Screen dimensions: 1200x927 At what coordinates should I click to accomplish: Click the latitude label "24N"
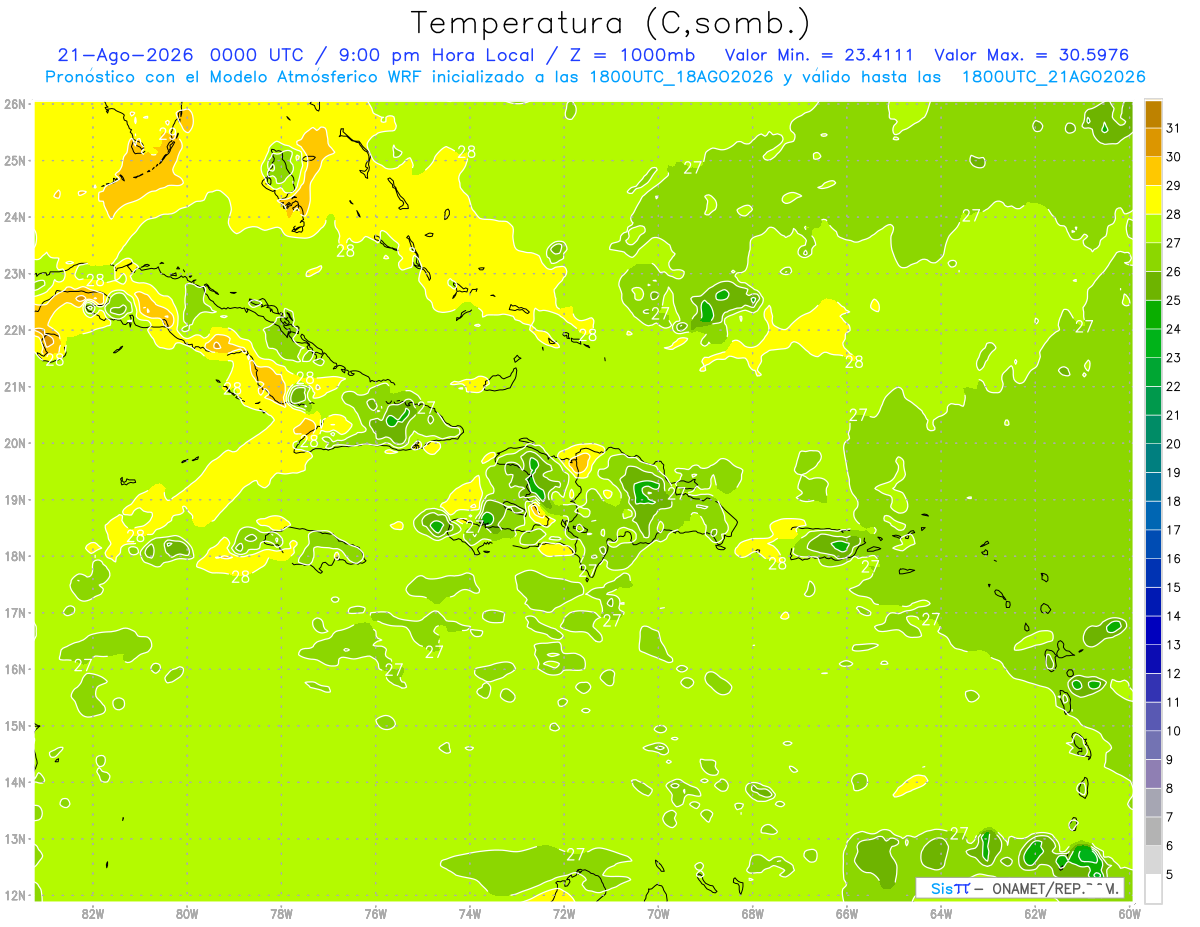(14, 217)
